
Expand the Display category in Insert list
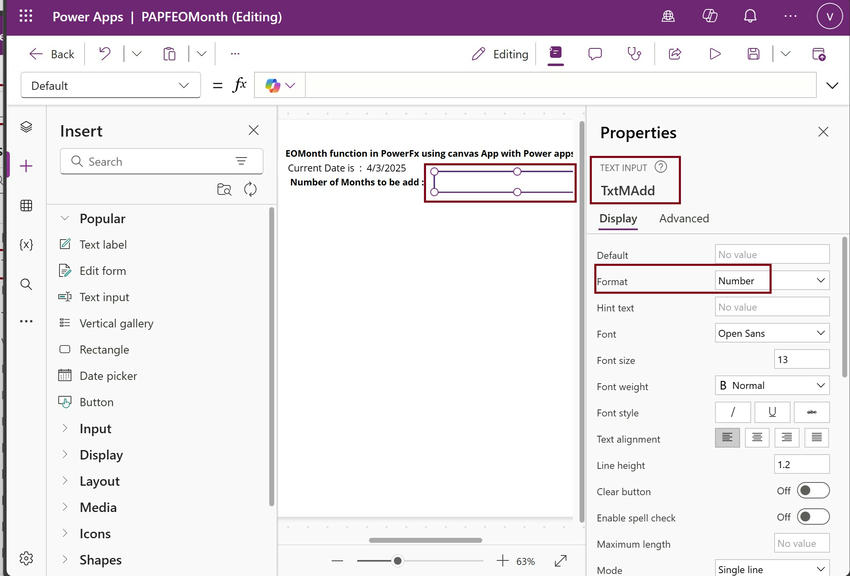pyautogui.click(x=65, y=454)
